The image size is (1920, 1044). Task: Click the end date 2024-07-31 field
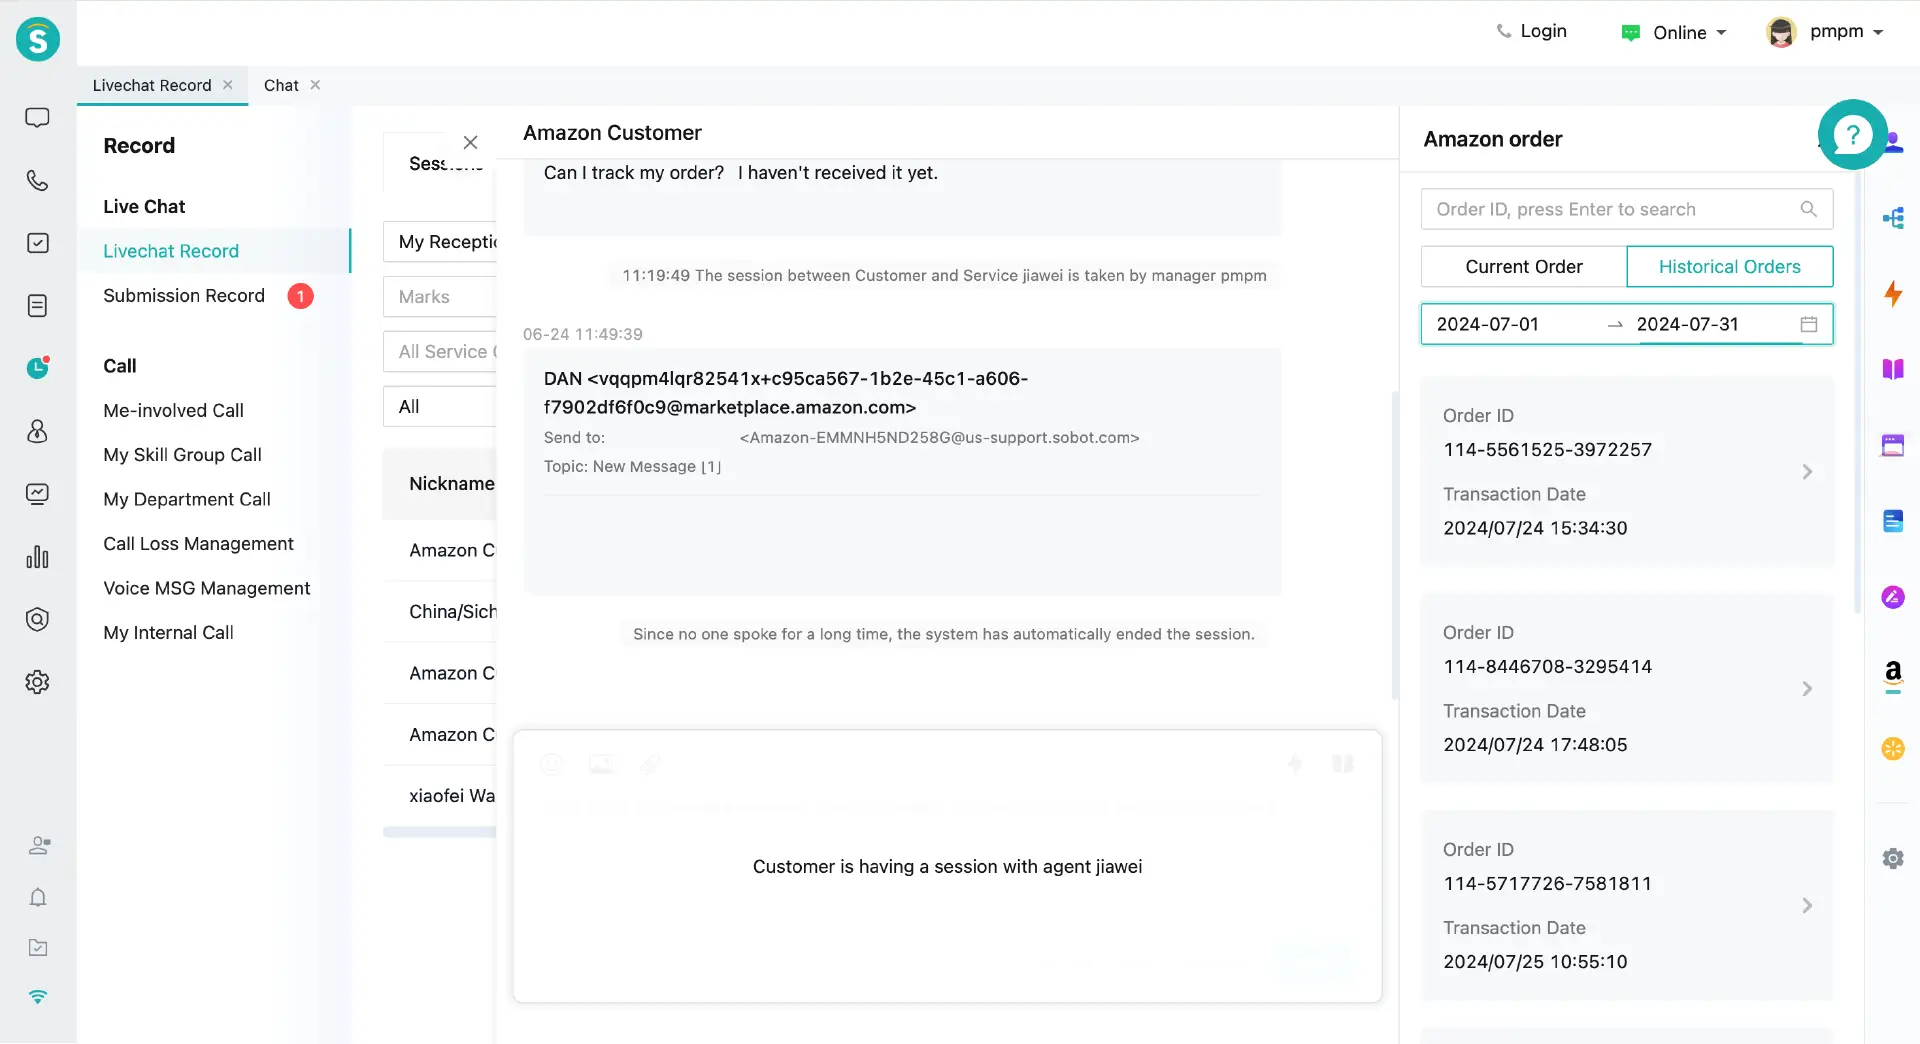point(1687,324)
